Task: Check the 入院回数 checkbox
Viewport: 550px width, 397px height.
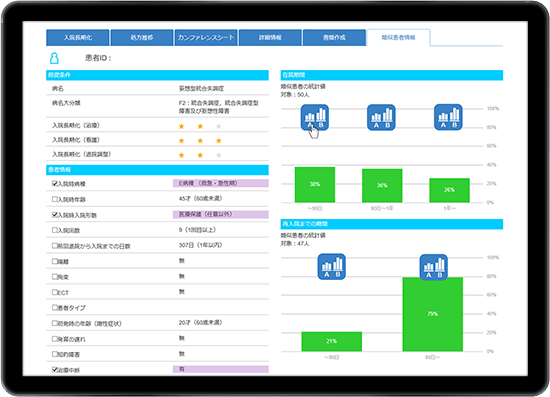Action: coord(54,230)
